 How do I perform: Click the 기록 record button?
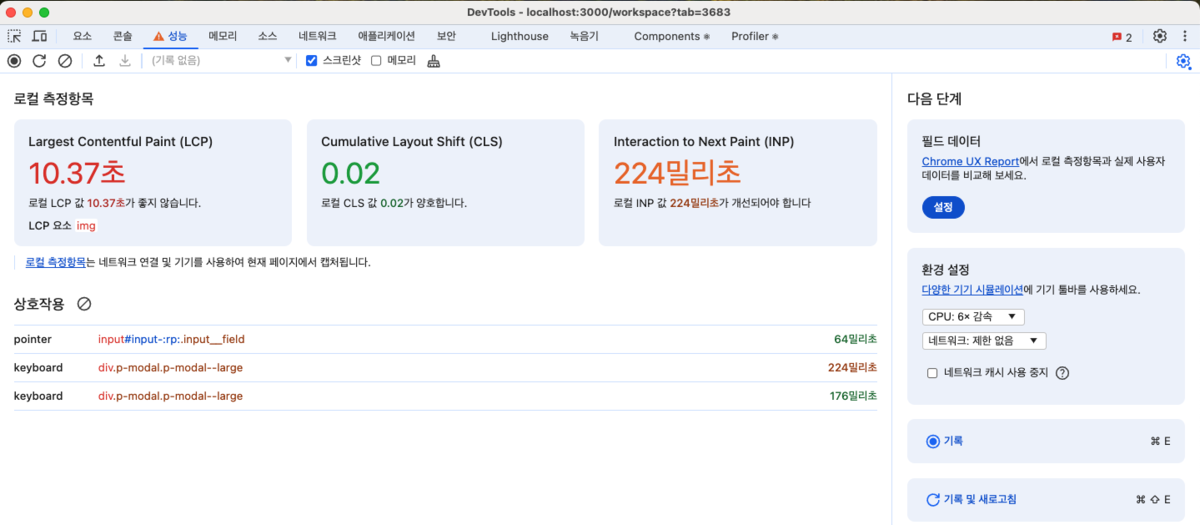[1048, 441]
